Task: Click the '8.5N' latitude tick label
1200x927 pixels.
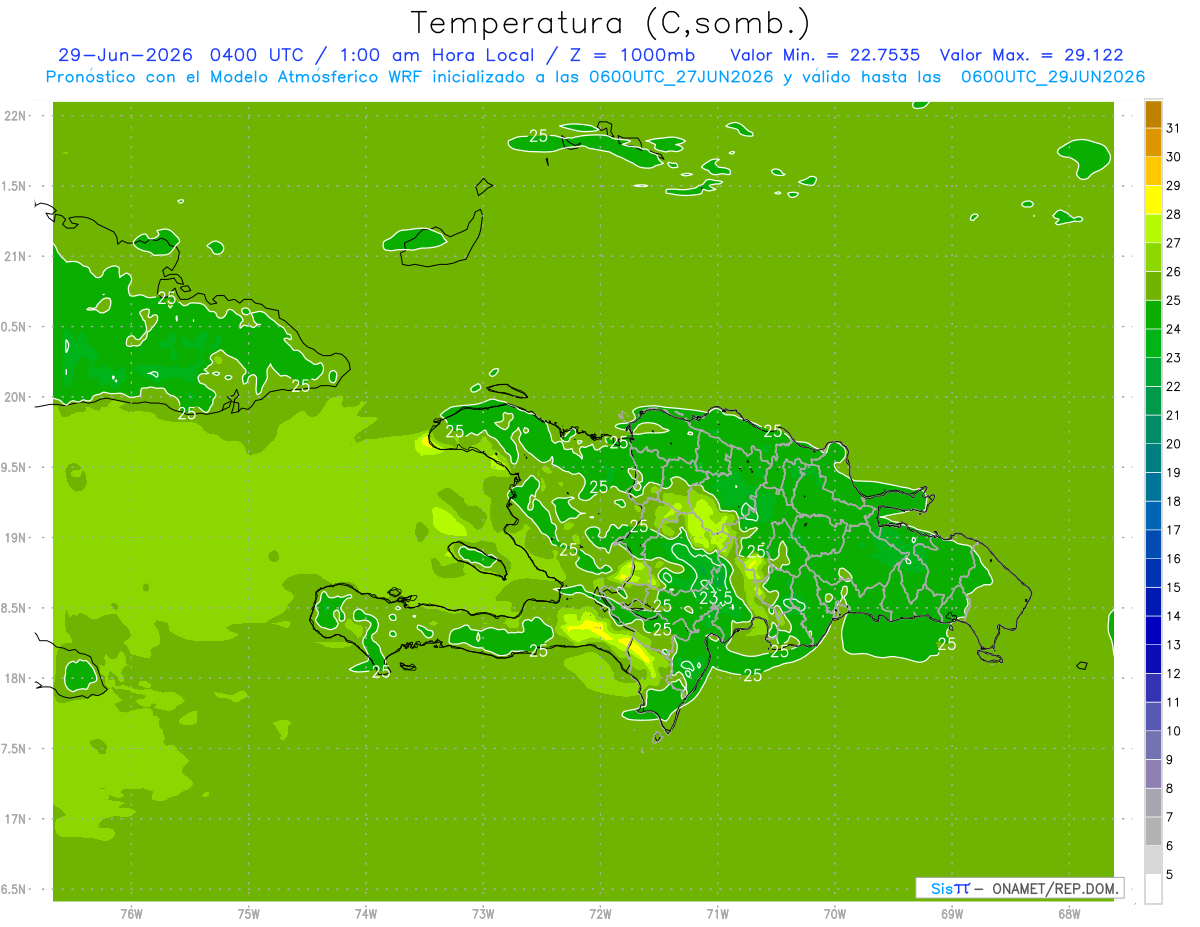Action: (x=14, y=609)
